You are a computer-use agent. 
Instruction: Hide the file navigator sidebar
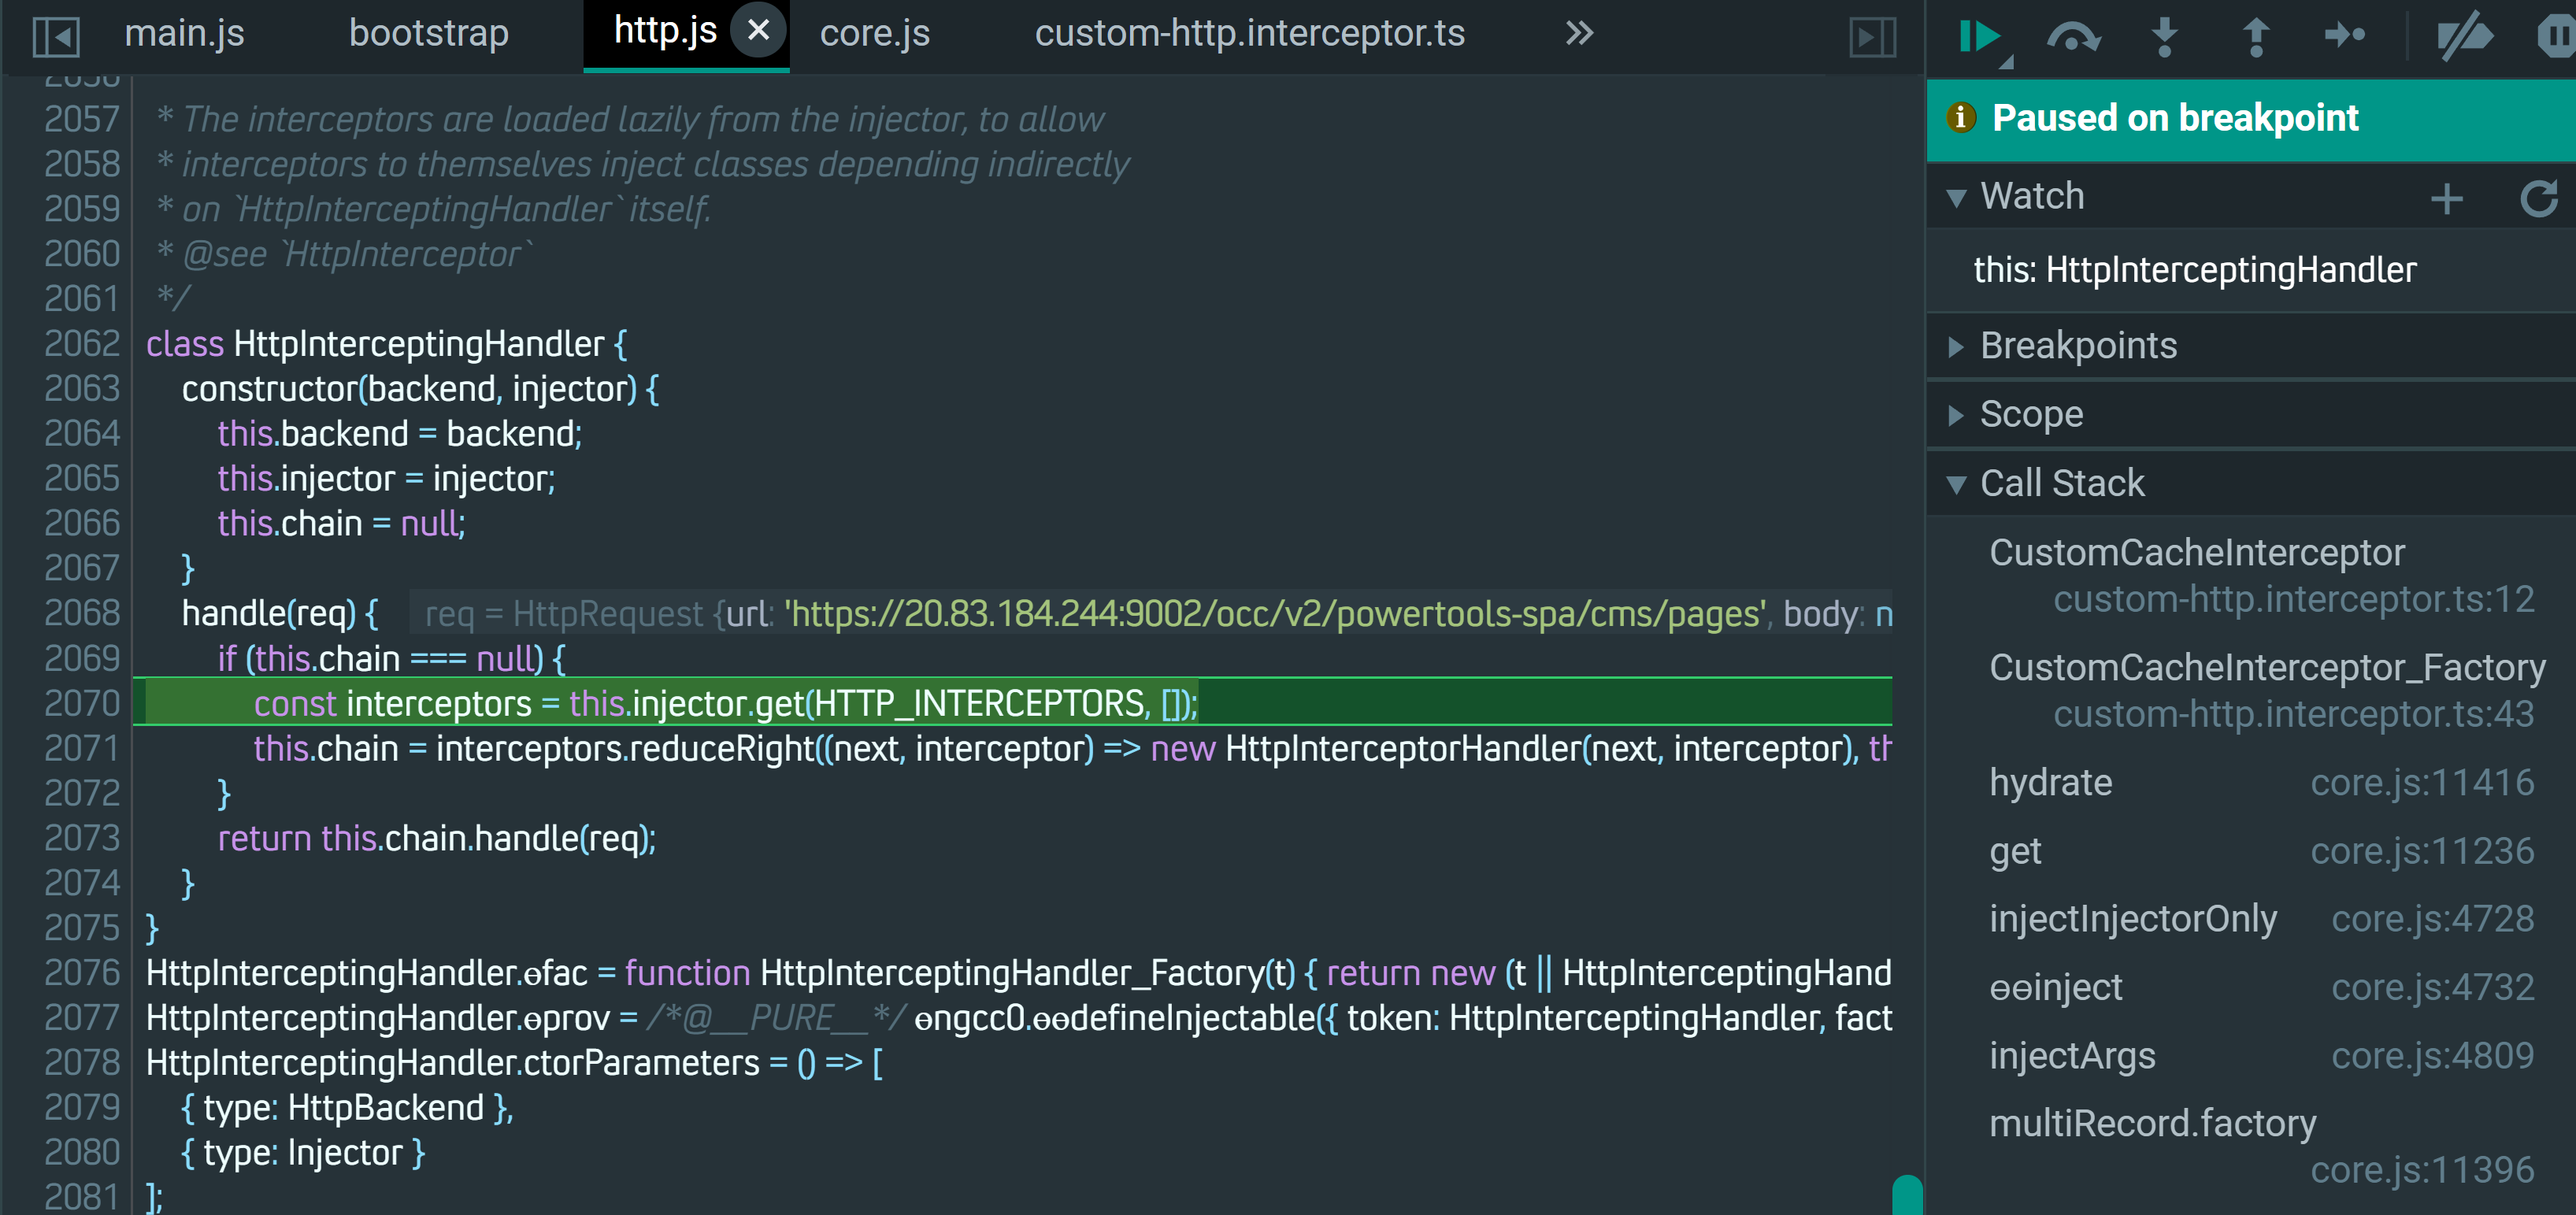point(56,37)
